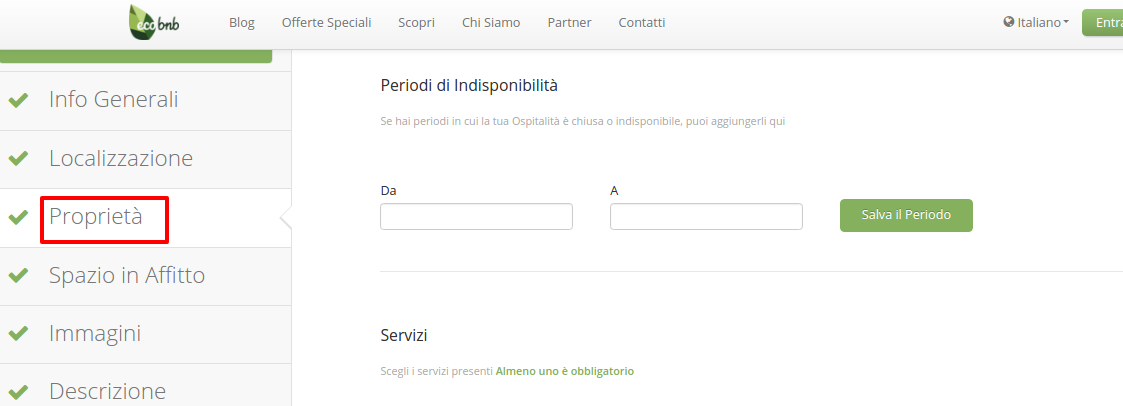Click the checkmark icon next to Spazio in Affitto
1123x406 pixels.
[x=18, y=276]
